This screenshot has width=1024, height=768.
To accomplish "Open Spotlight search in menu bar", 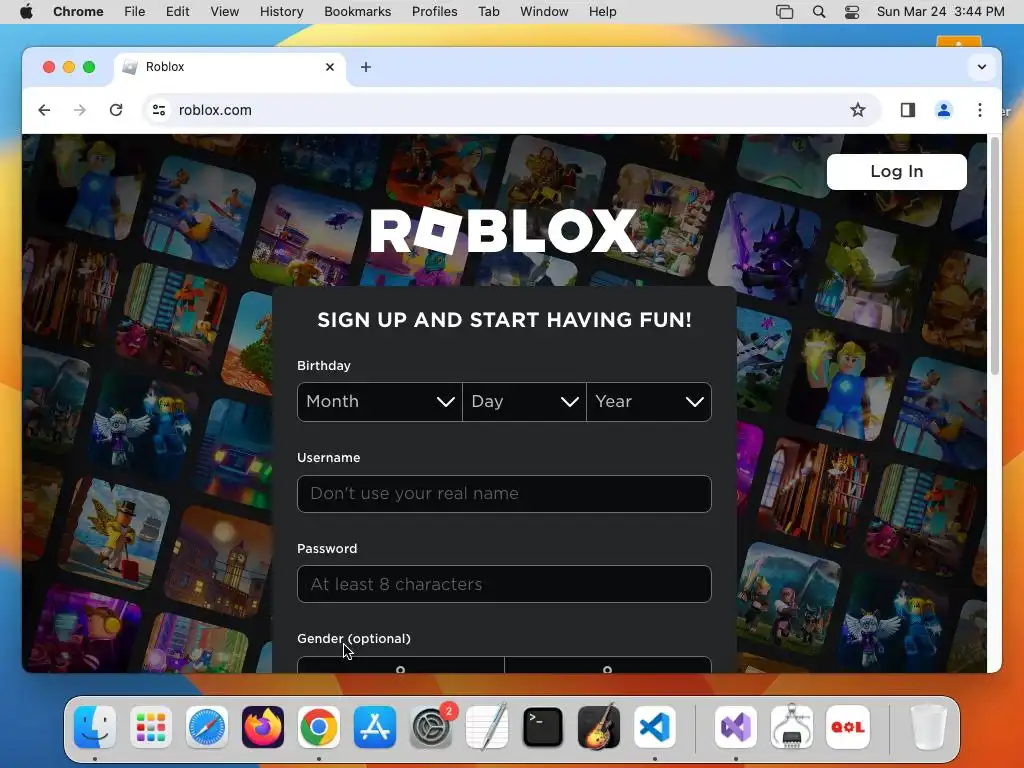I will pyautogui.click(x=819, y=11).
